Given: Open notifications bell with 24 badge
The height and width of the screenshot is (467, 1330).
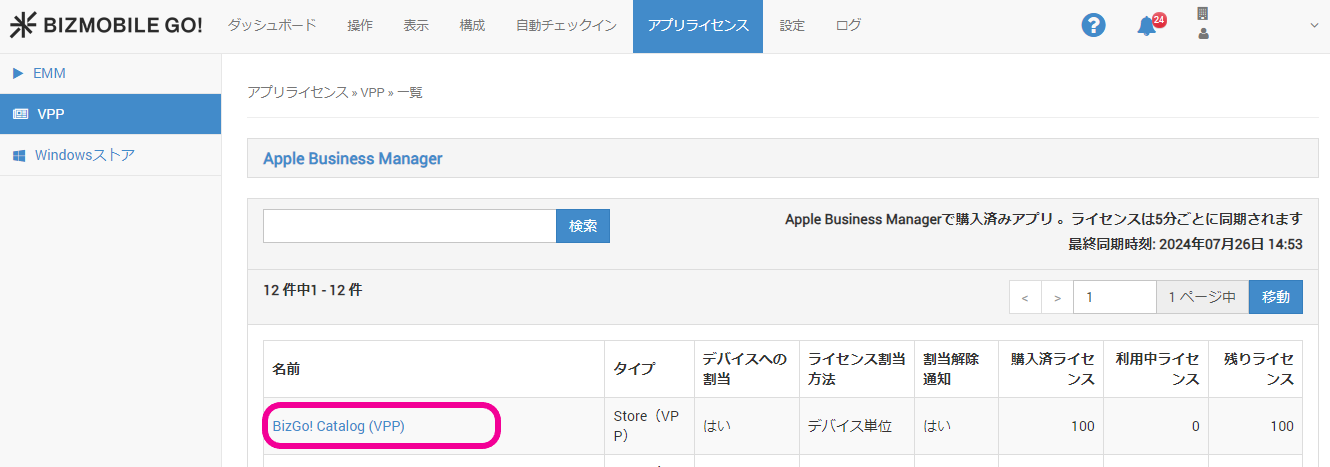Looking at the screenshot, I should pyautogui.click(x=1148, y=27).
